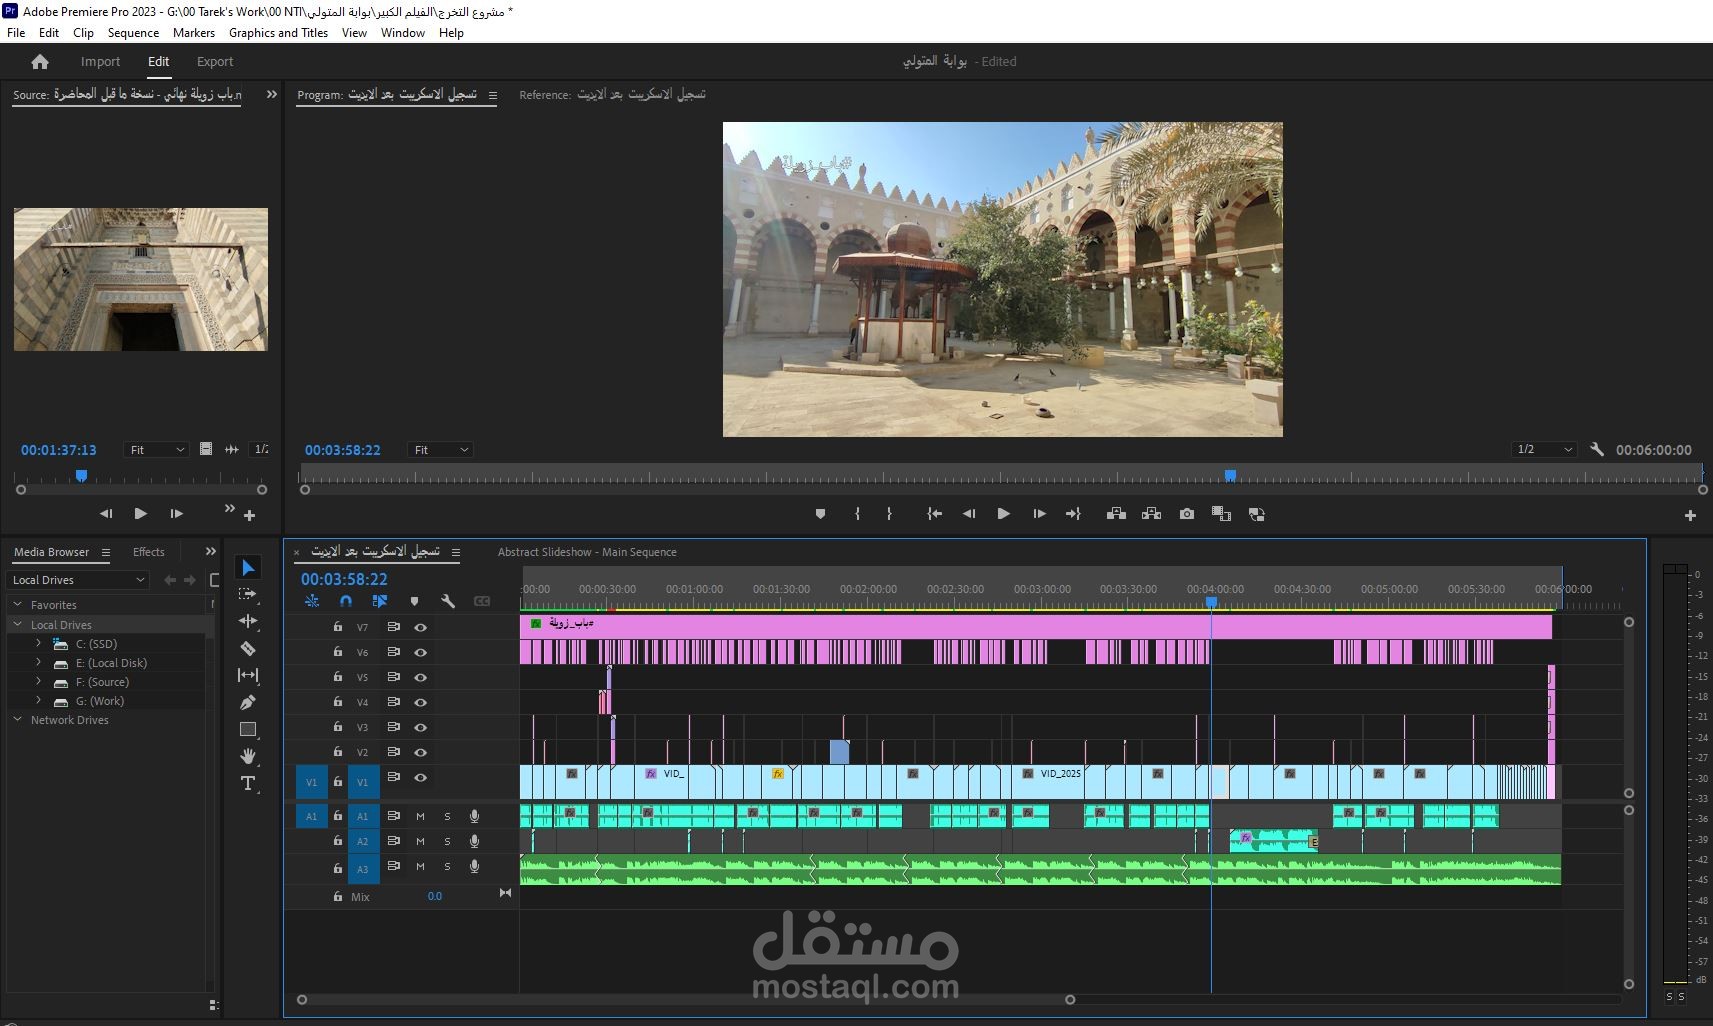Toggle Snap in Timeline magnet

coord(346,601)
